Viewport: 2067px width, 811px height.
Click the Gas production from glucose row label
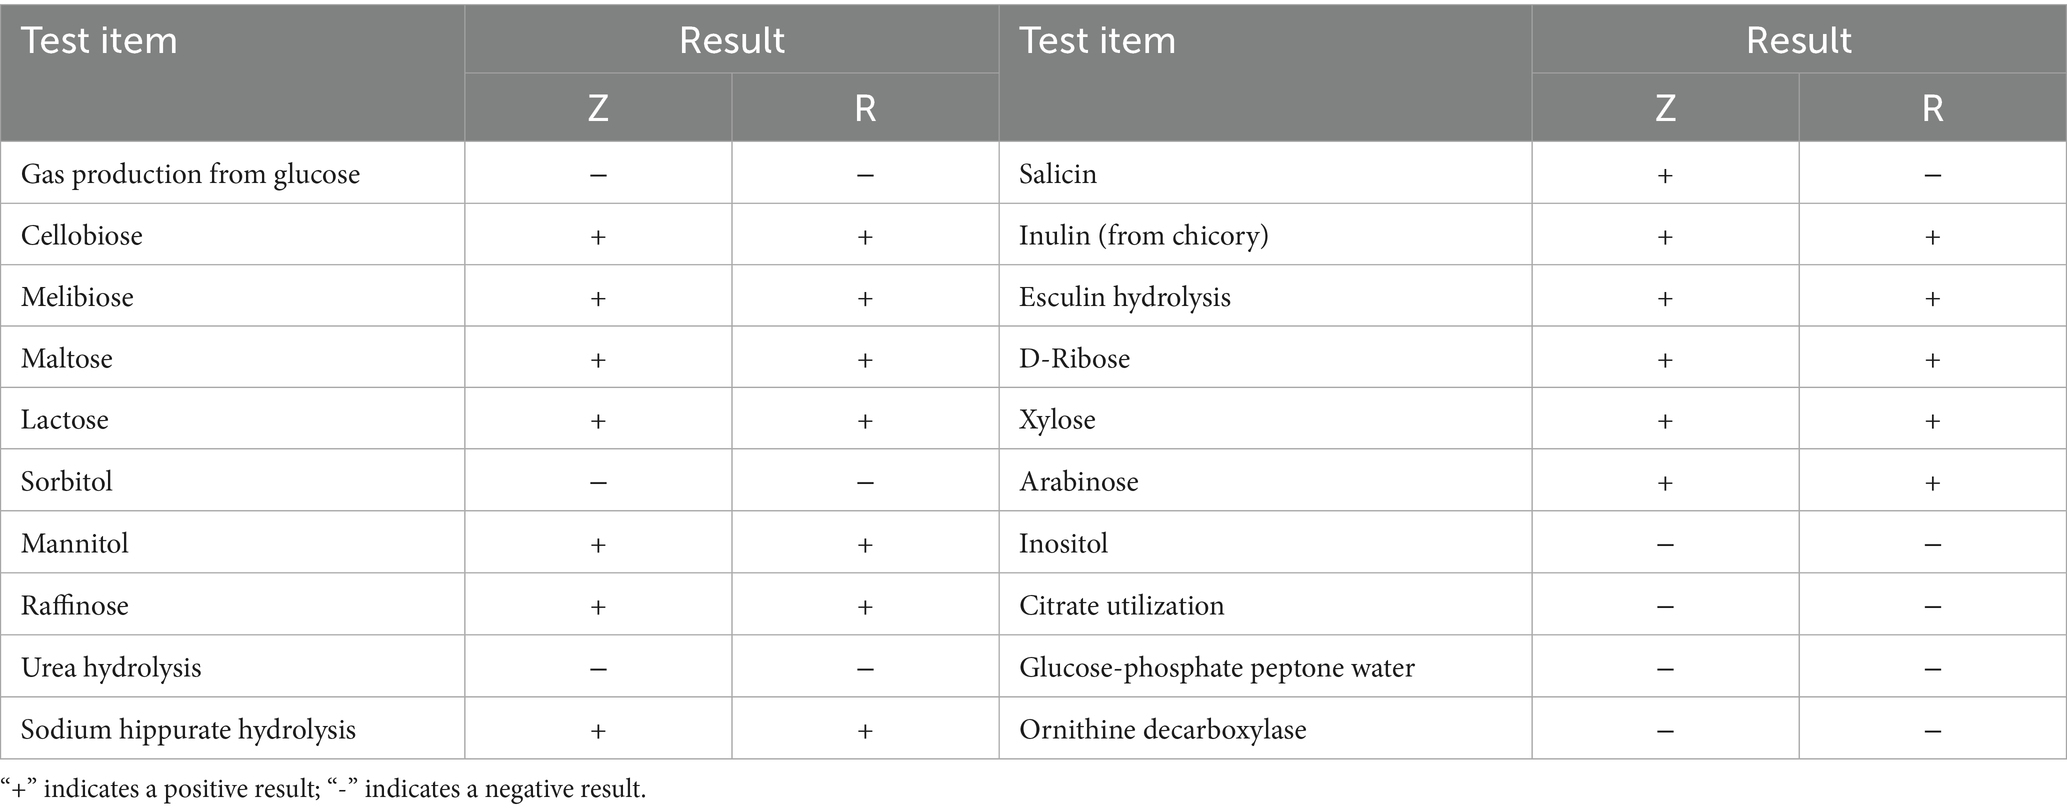(190, 174)
